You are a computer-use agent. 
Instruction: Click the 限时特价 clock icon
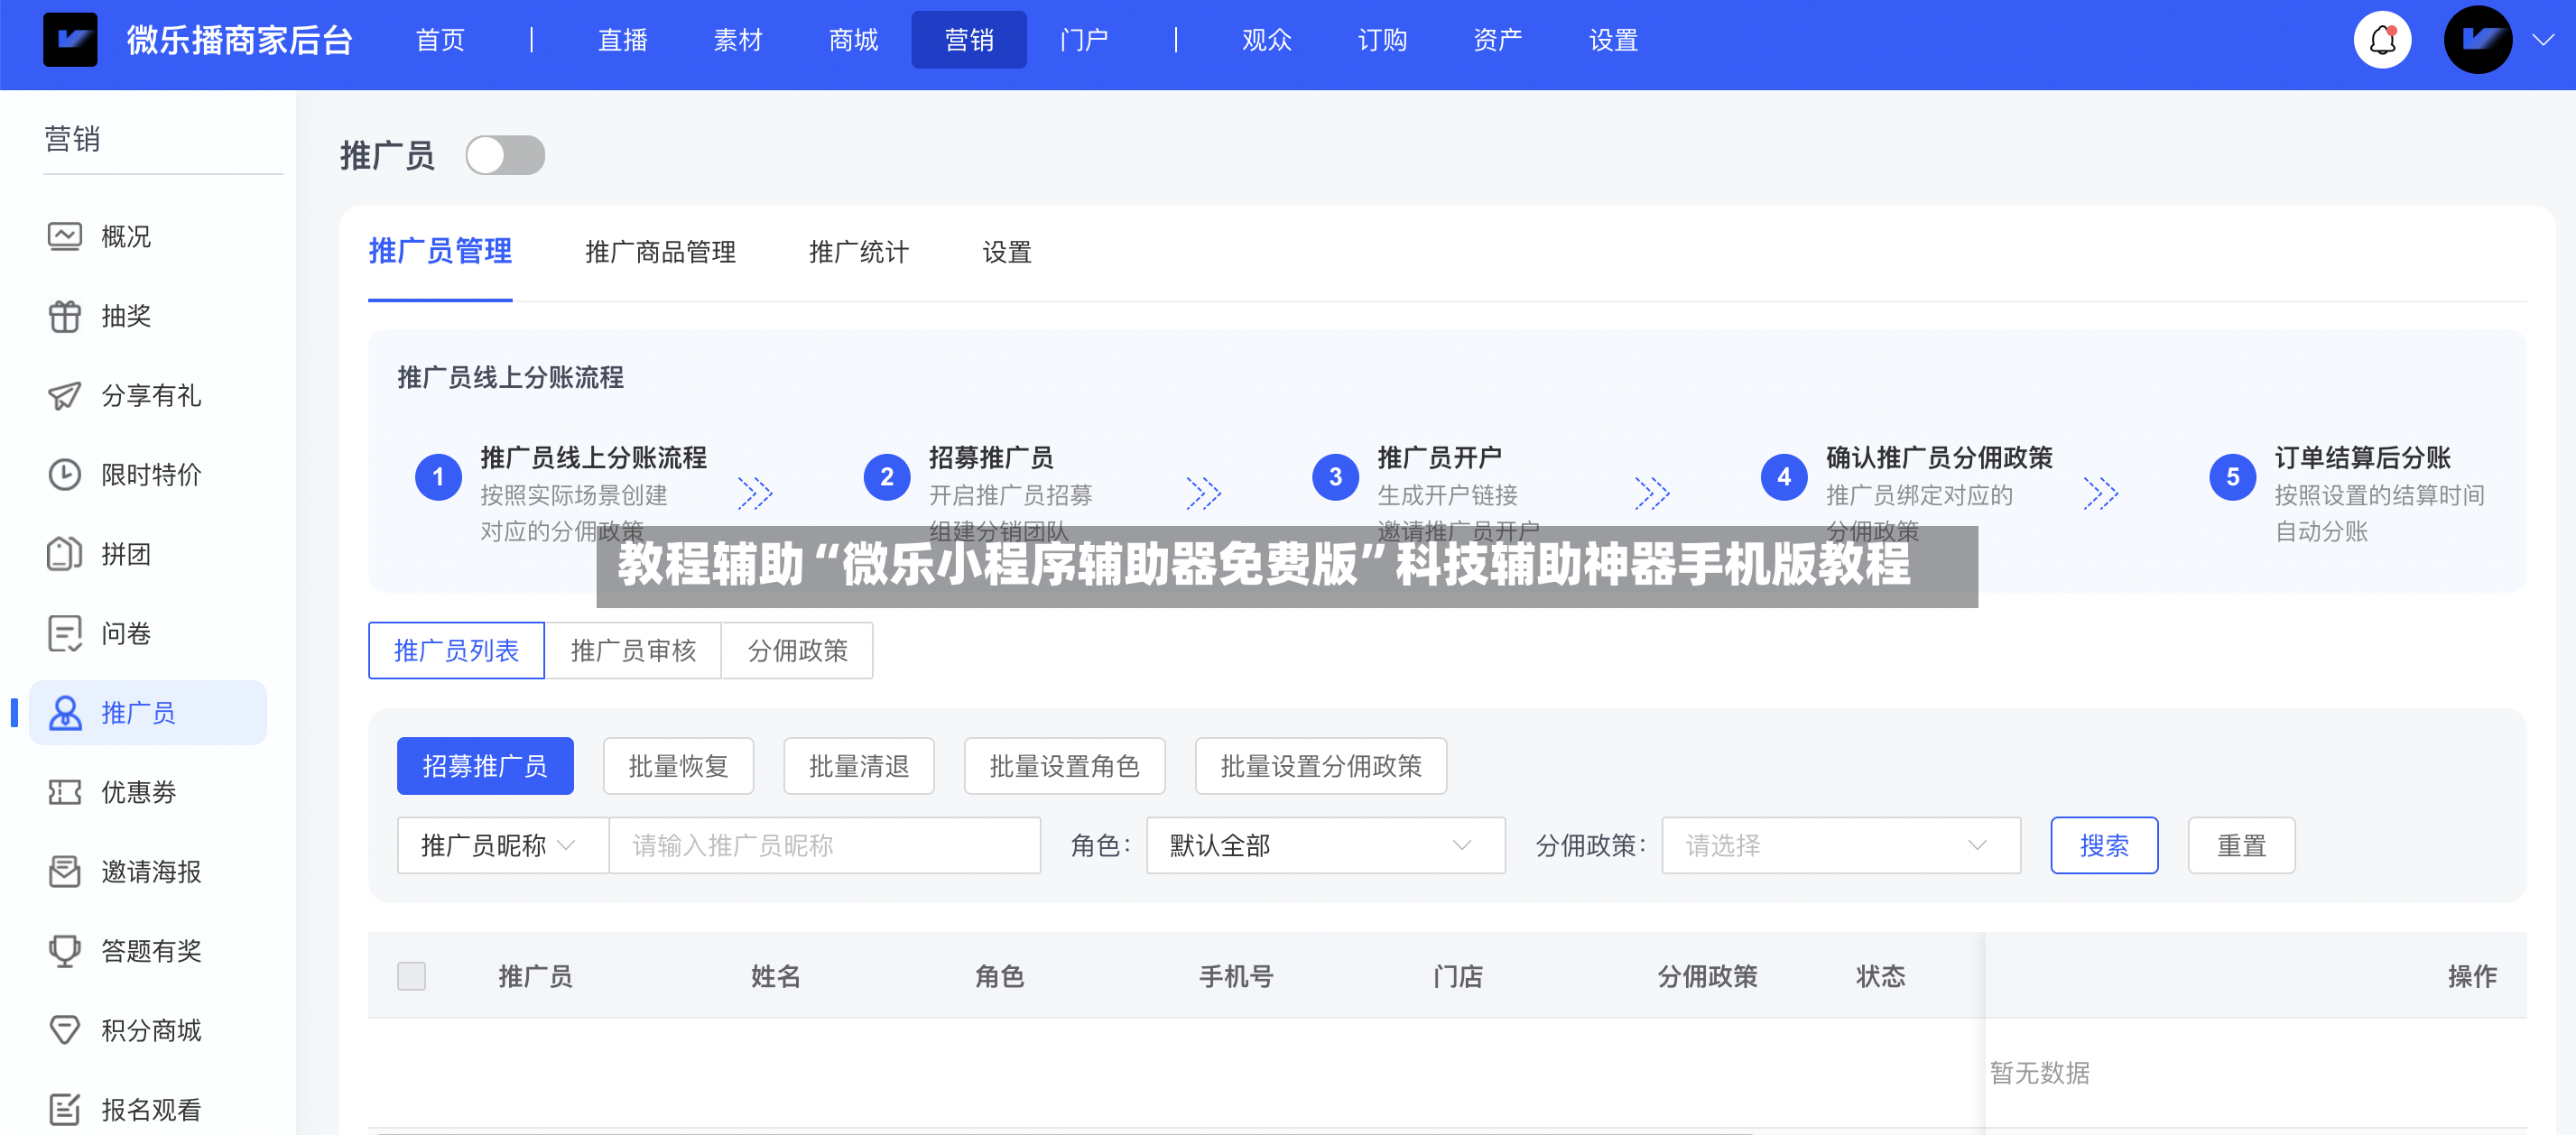pos(65,475)
